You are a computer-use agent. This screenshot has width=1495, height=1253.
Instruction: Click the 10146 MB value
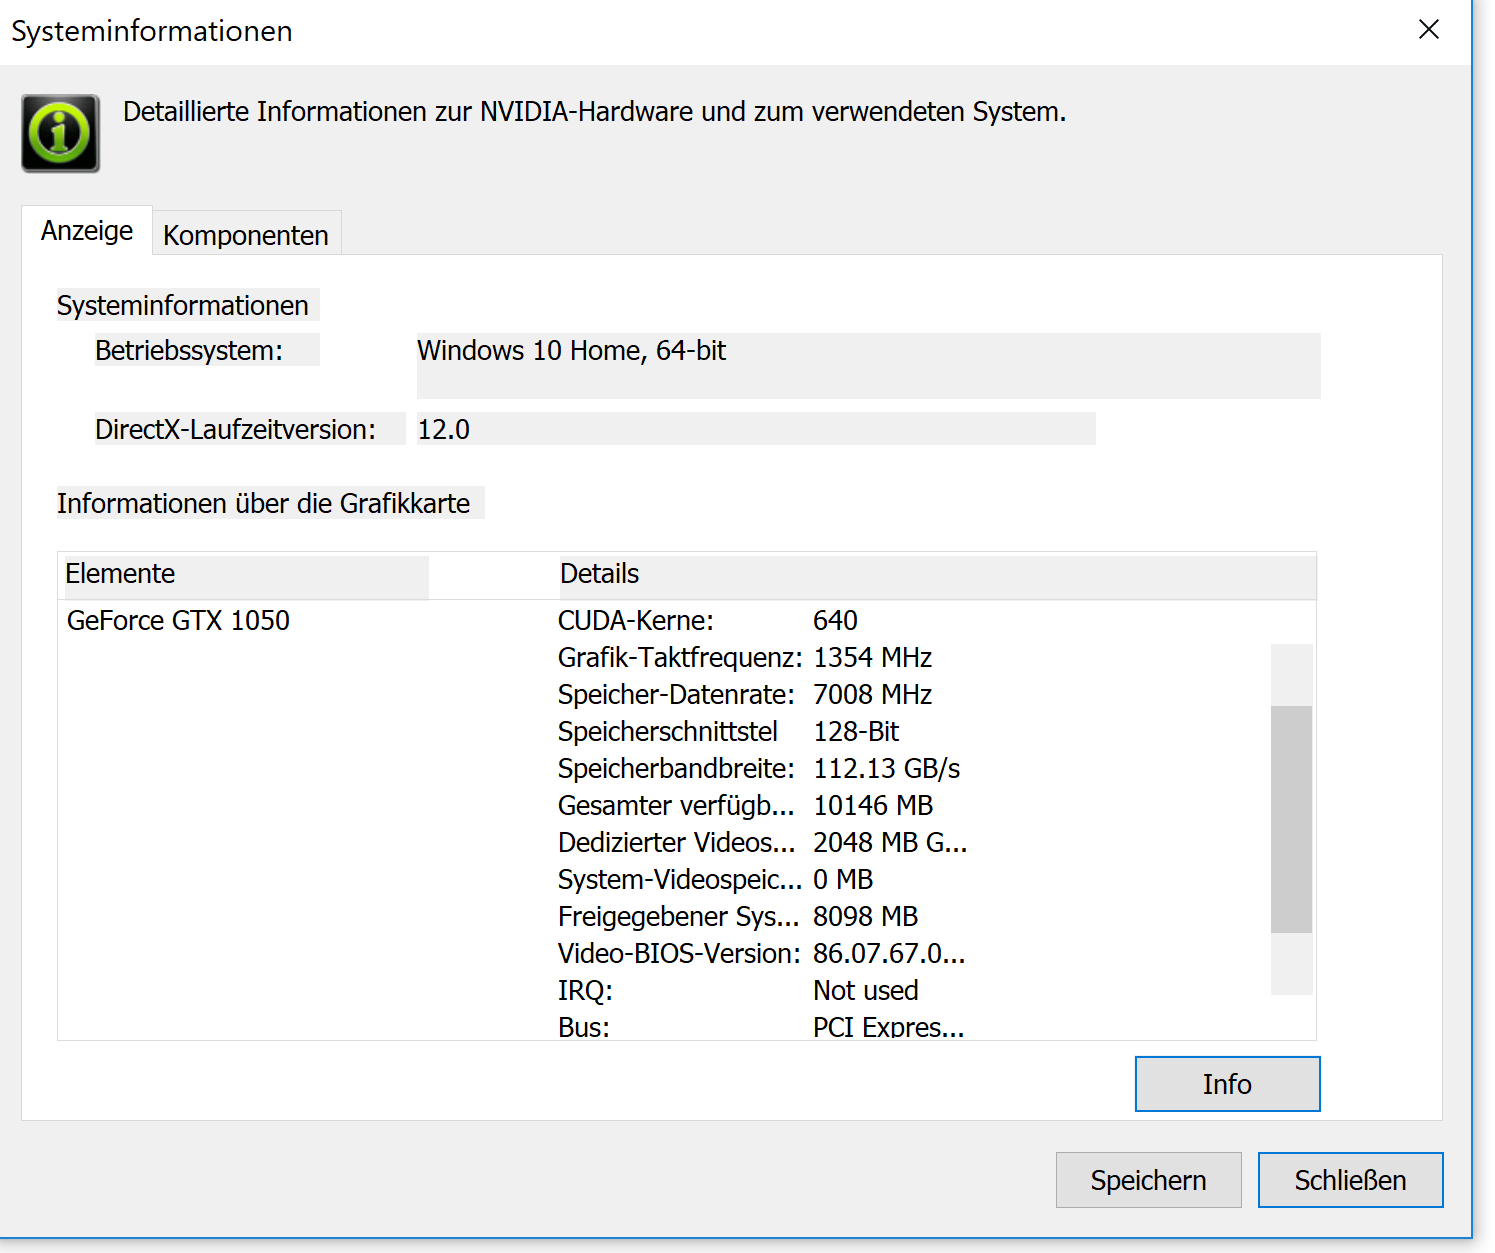click(873, 806)
